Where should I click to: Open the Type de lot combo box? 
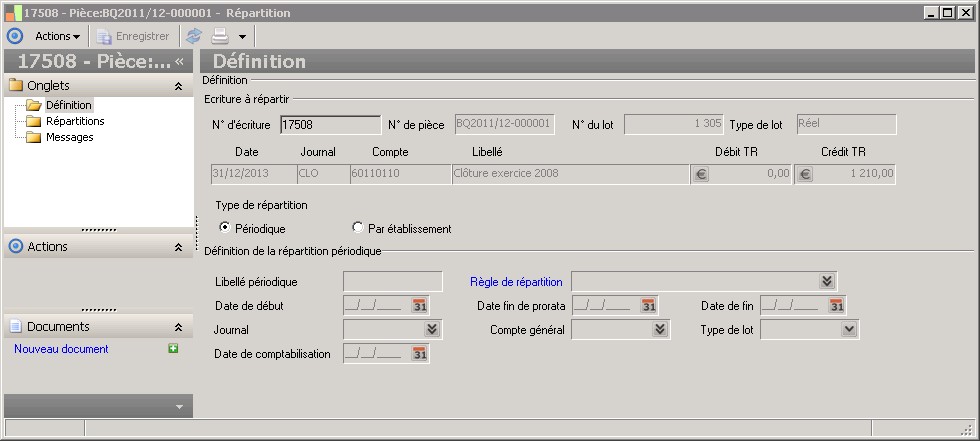point(849,330)
